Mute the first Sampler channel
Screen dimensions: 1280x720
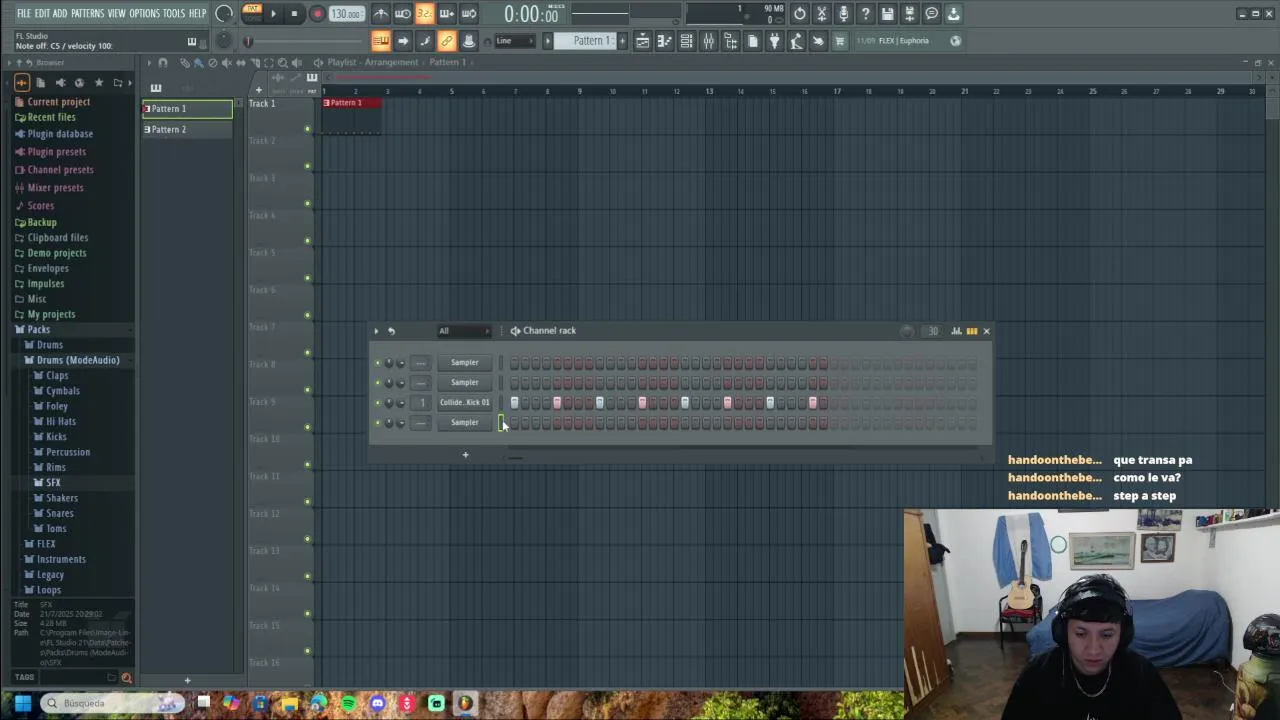[378, 363]
